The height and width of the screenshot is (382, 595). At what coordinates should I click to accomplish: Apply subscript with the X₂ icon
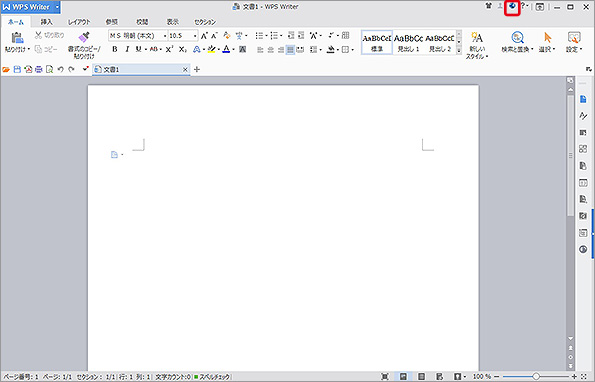coord(183,49)
